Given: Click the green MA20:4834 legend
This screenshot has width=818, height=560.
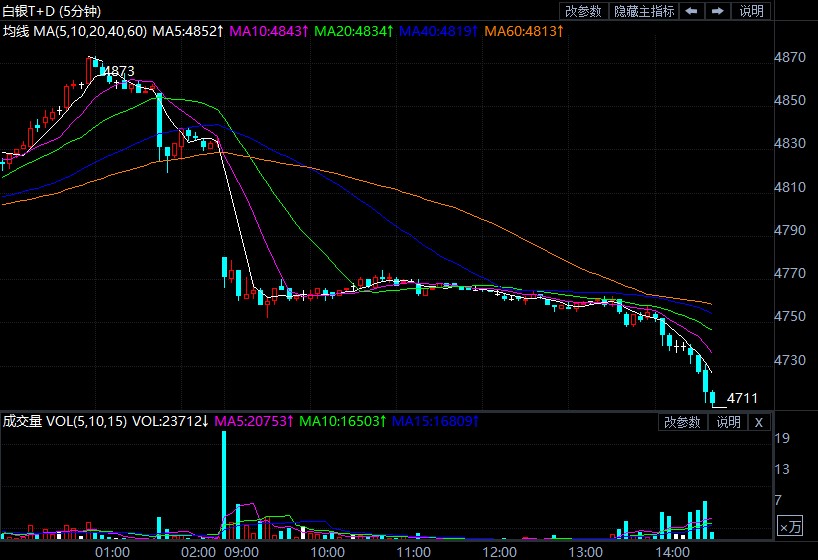Looking at the screenshot, I should 352,31.
